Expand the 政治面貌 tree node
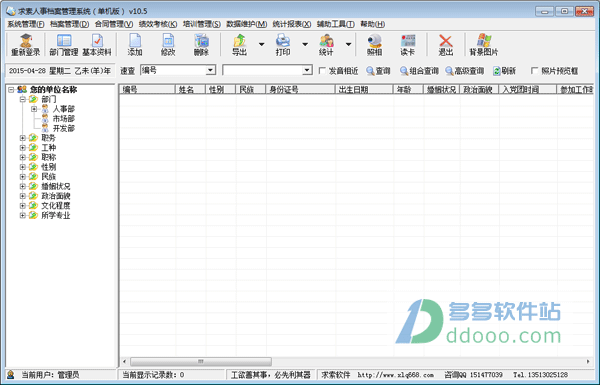600x385 pixels. pos(23,196)
